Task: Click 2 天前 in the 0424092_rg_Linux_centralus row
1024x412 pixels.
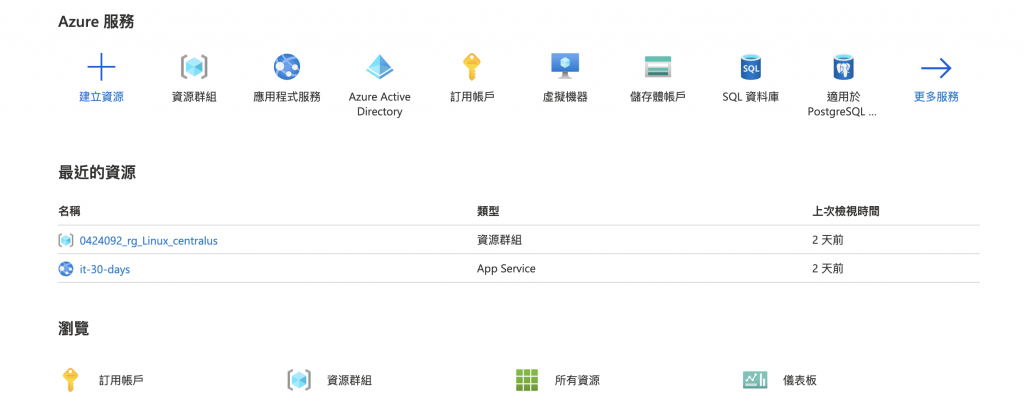Action: [x=827, y=240]
